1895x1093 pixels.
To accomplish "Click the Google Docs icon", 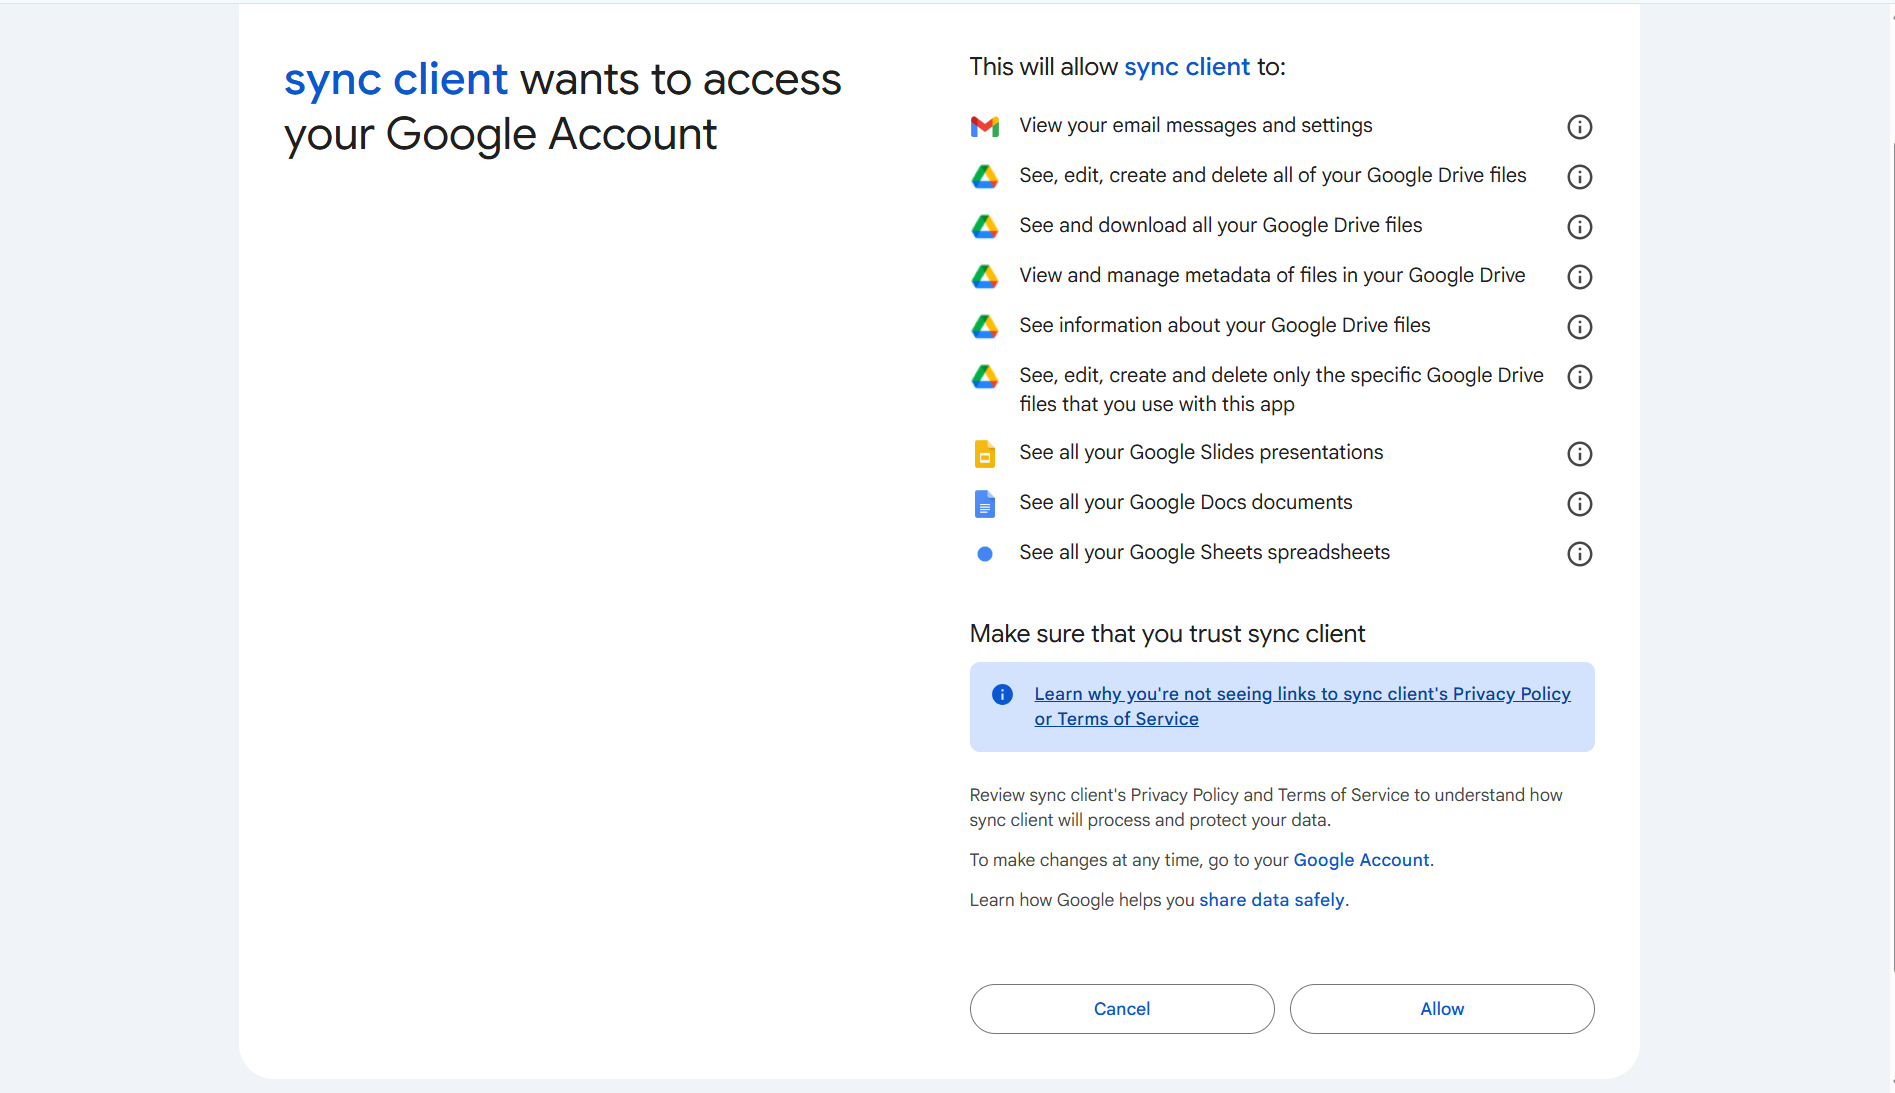I will click(x=985, y=503).
